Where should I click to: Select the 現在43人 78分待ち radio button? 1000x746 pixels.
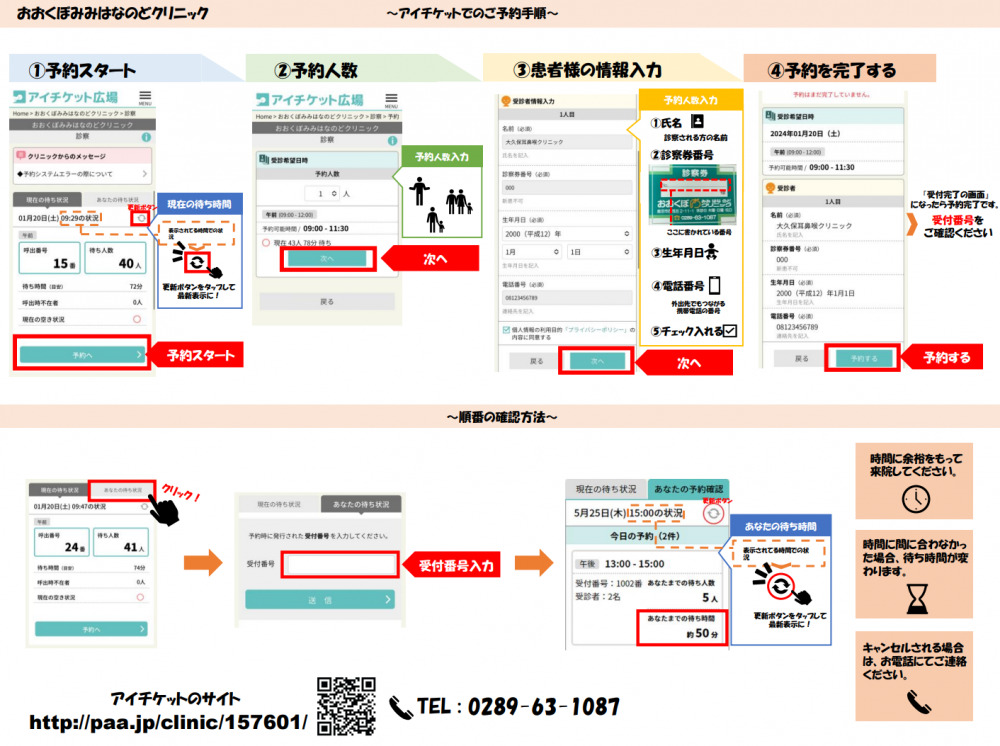pyautogui.click(x=266, y=242)
